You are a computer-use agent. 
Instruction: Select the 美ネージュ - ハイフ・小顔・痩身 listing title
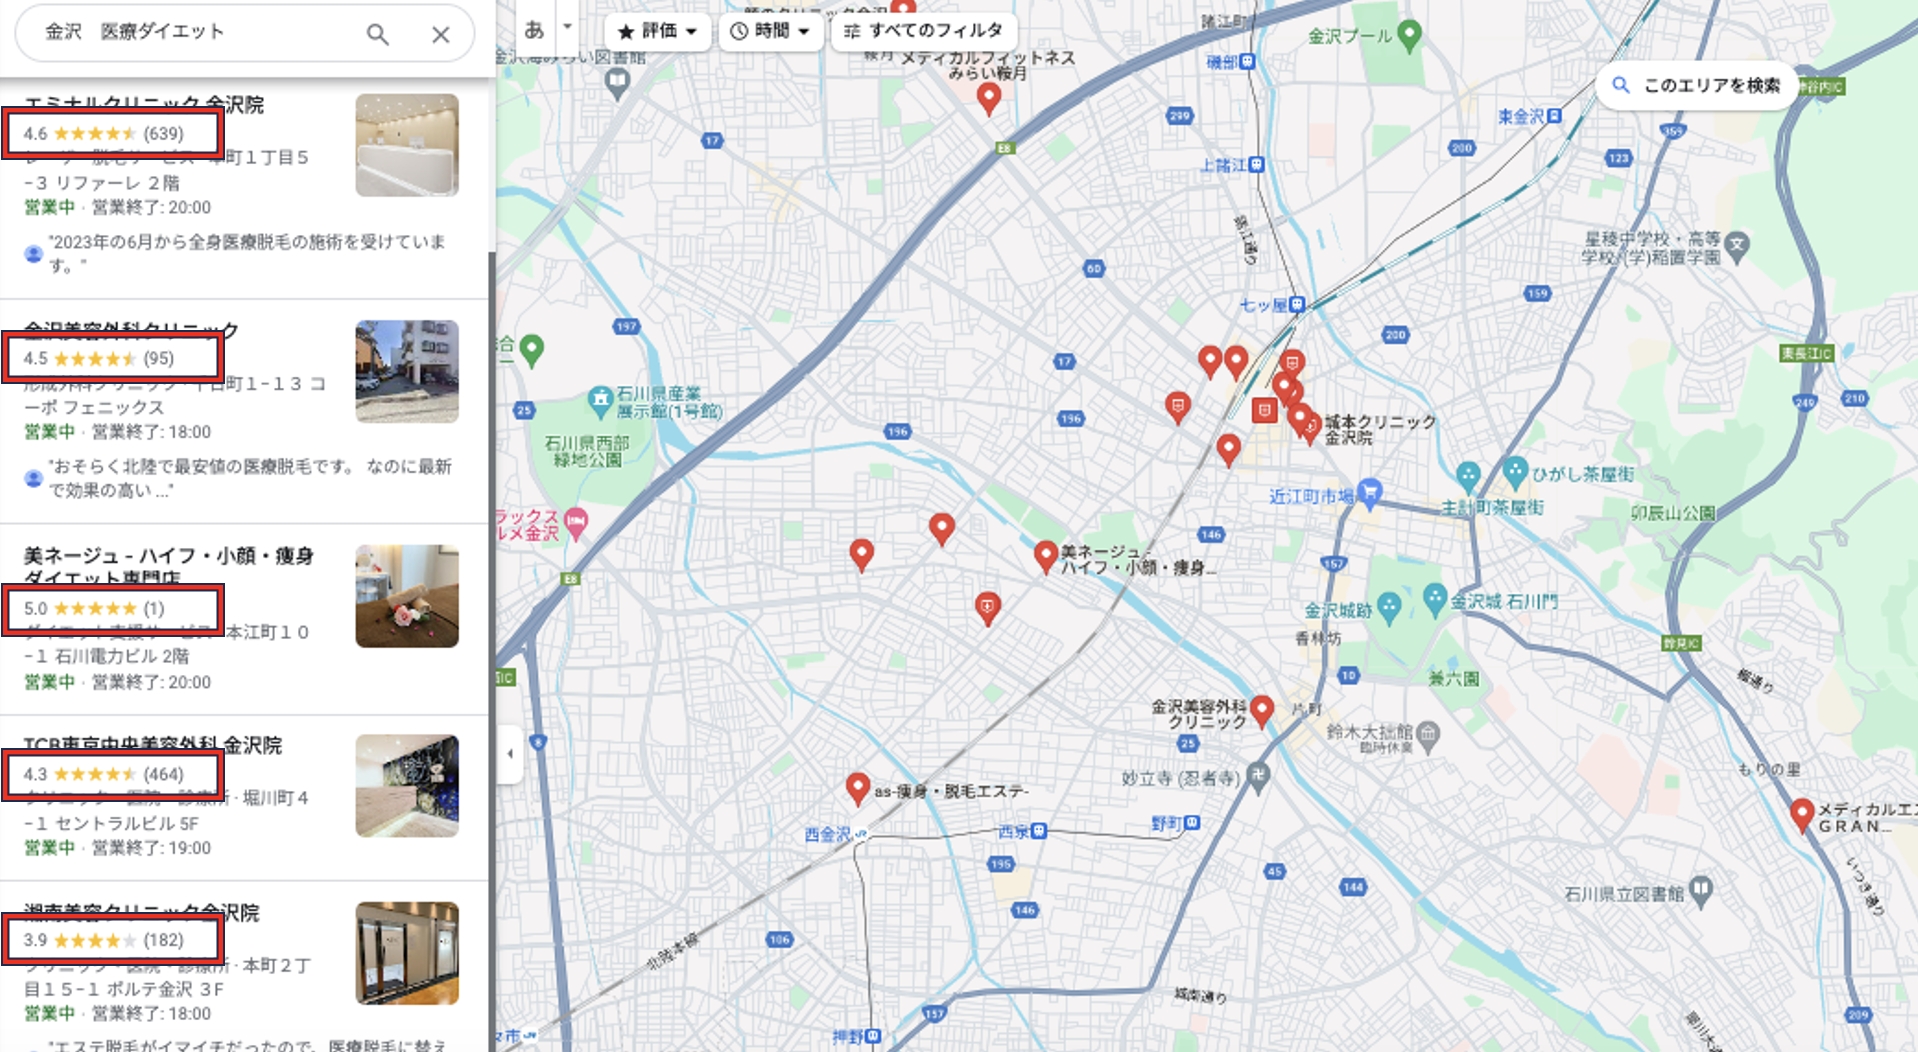(168, 566)
